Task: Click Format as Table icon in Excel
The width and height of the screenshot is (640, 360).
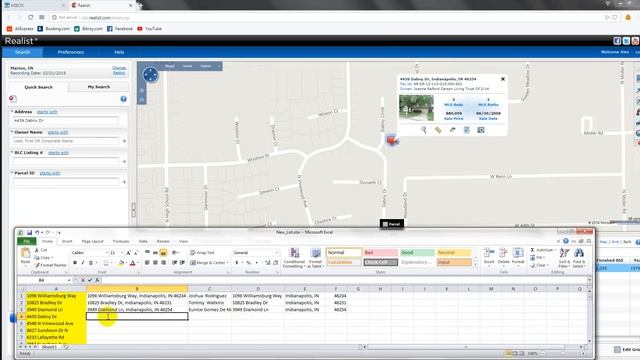Action: click(x=315, y=258)
